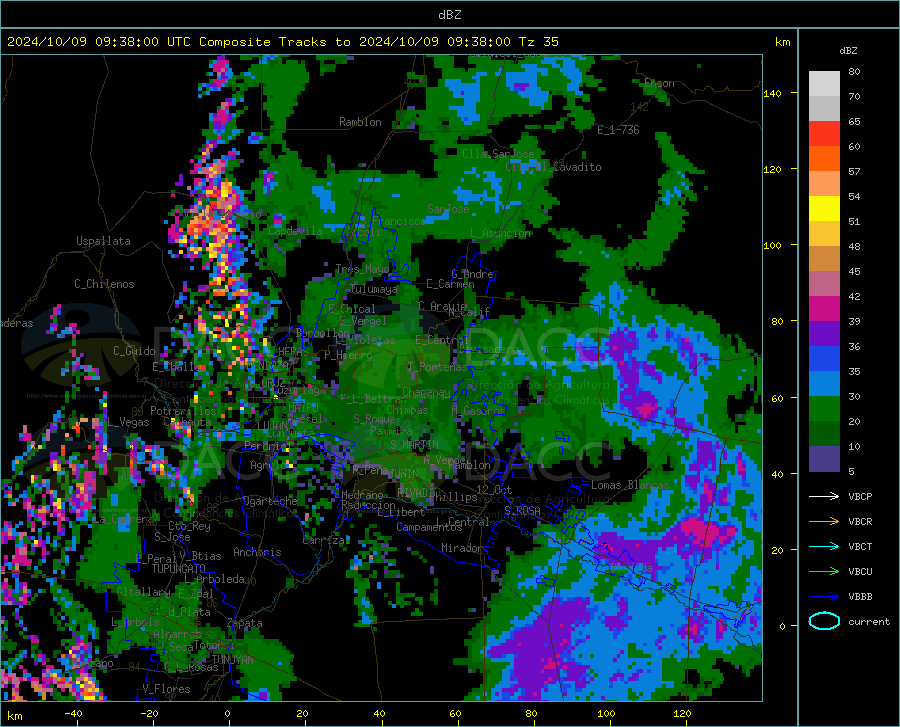Click the 'S_MARTIN' place label

pyautogui.click(x=414, y=445)
